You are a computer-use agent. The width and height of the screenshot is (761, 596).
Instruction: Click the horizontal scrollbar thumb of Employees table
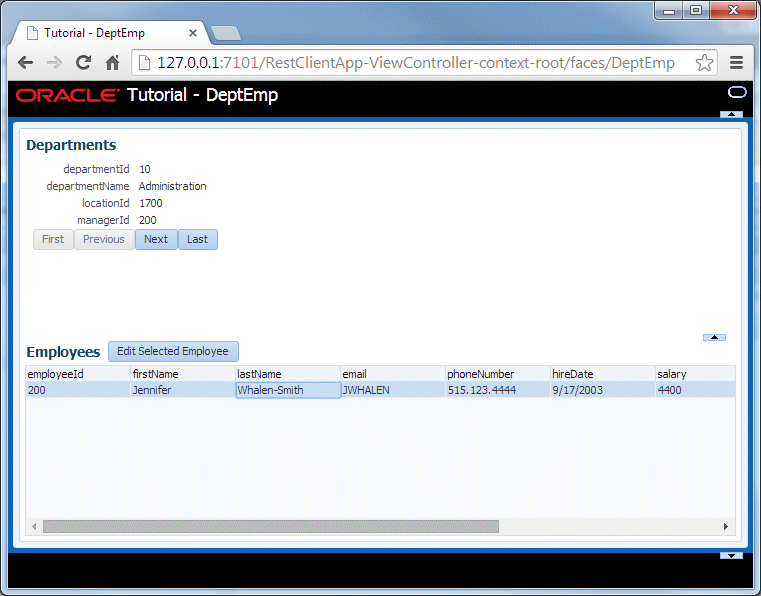[x=271, y=527]
